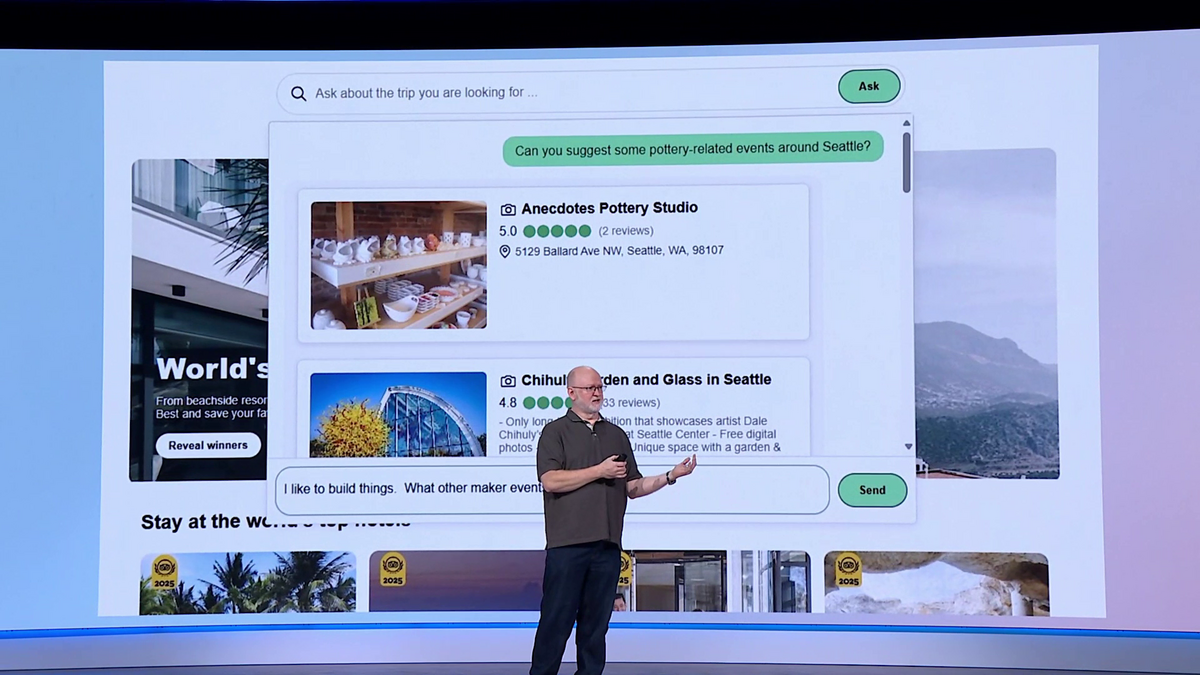The width and height of the screenshot is (1200, 675).
Task: Click the magnifier search icon
Action: coord(298,93)
